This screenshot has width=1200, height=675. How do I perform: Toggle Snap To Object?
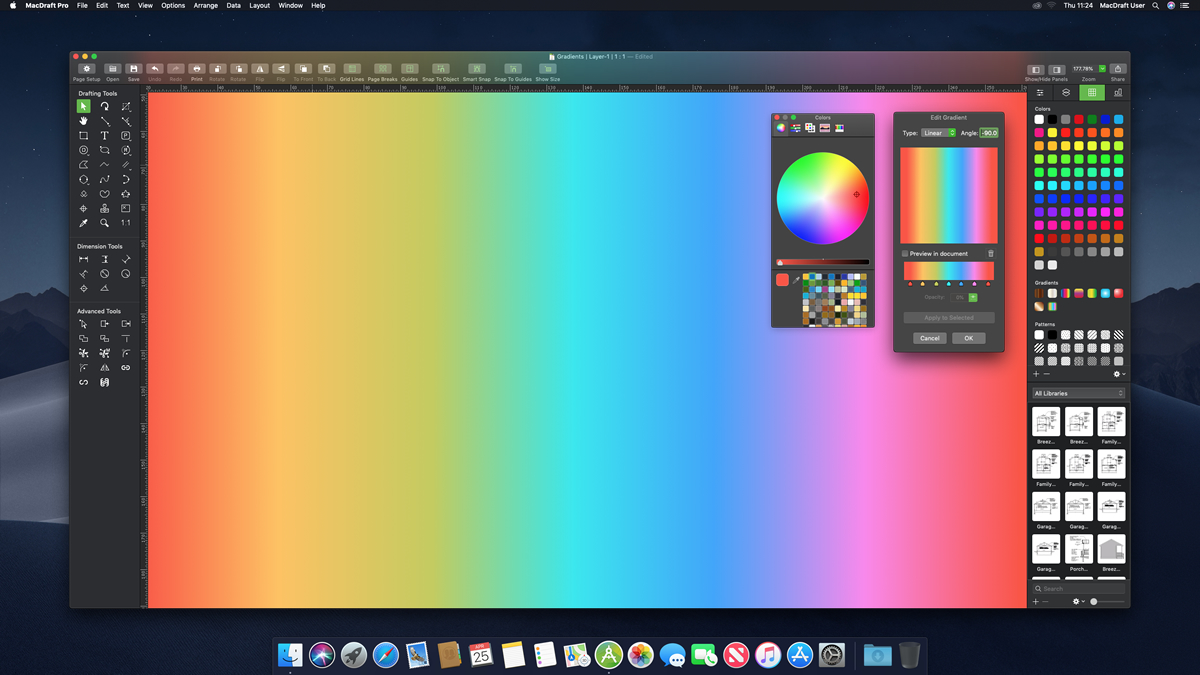pos(440,69)
